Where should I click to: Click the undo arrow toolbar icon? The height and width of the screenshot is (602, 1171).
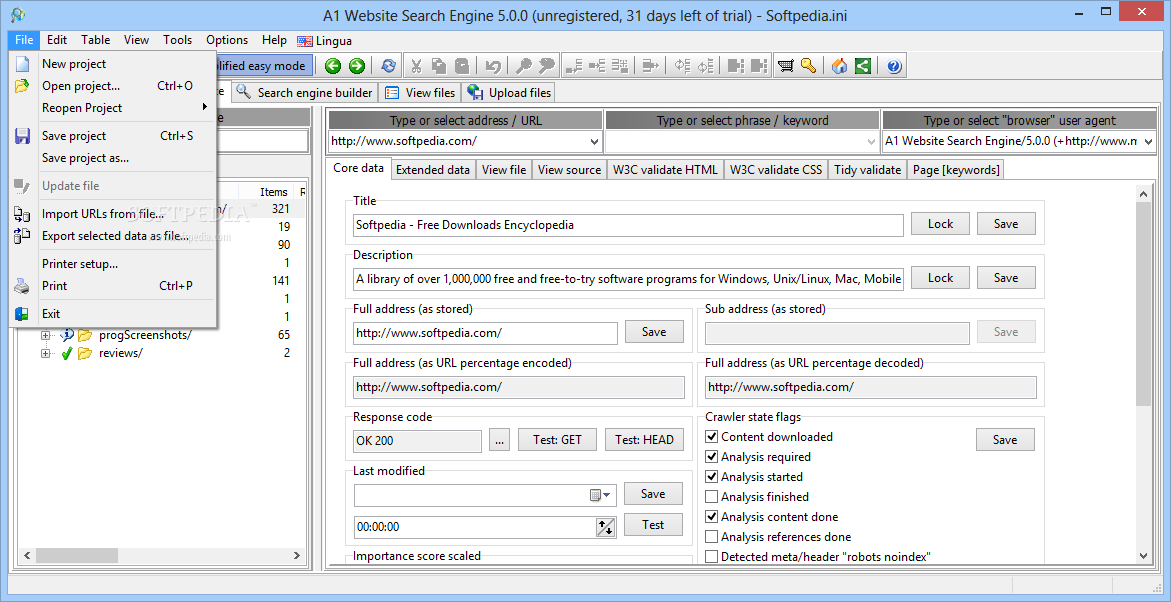[493, 66]
